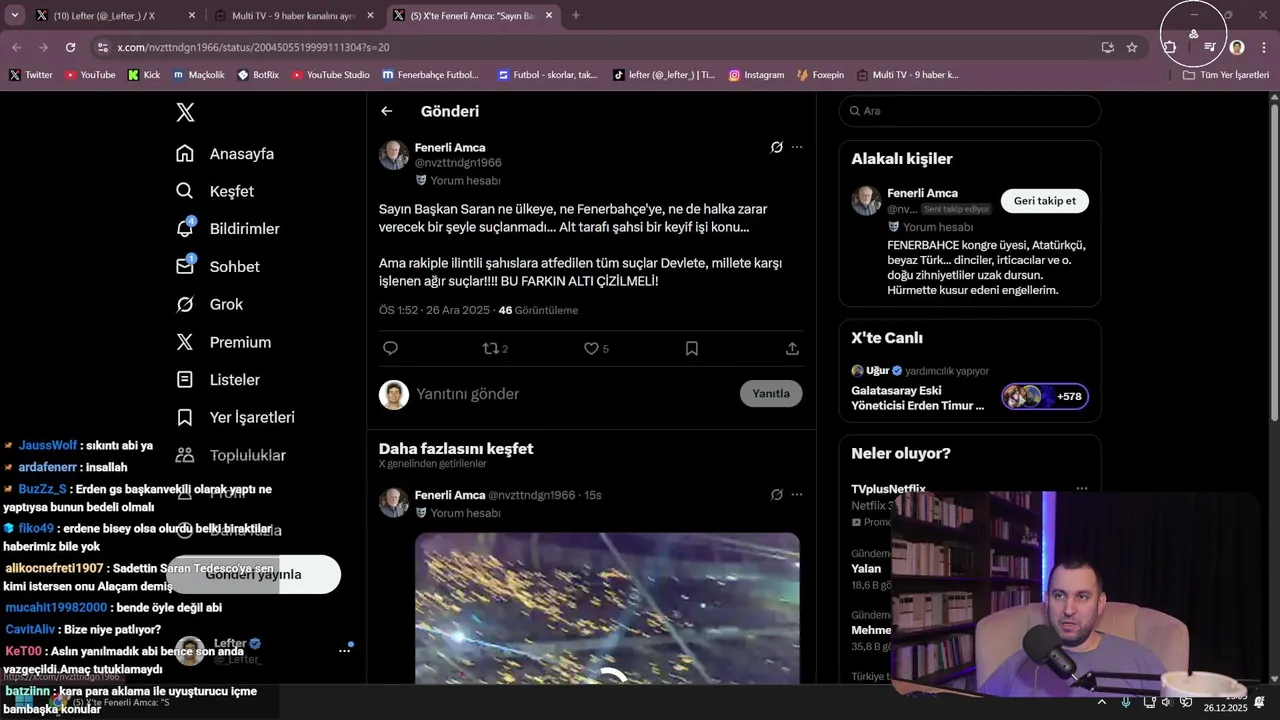Open more options on the 15s post
Screen dimensions: 1280x720
tap(797, 494)
